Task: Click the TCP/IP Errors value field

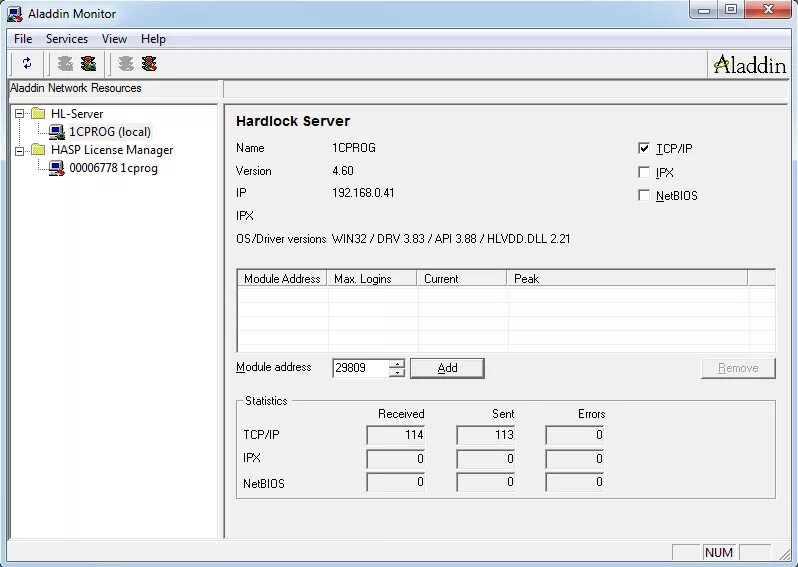Action: 575,435
